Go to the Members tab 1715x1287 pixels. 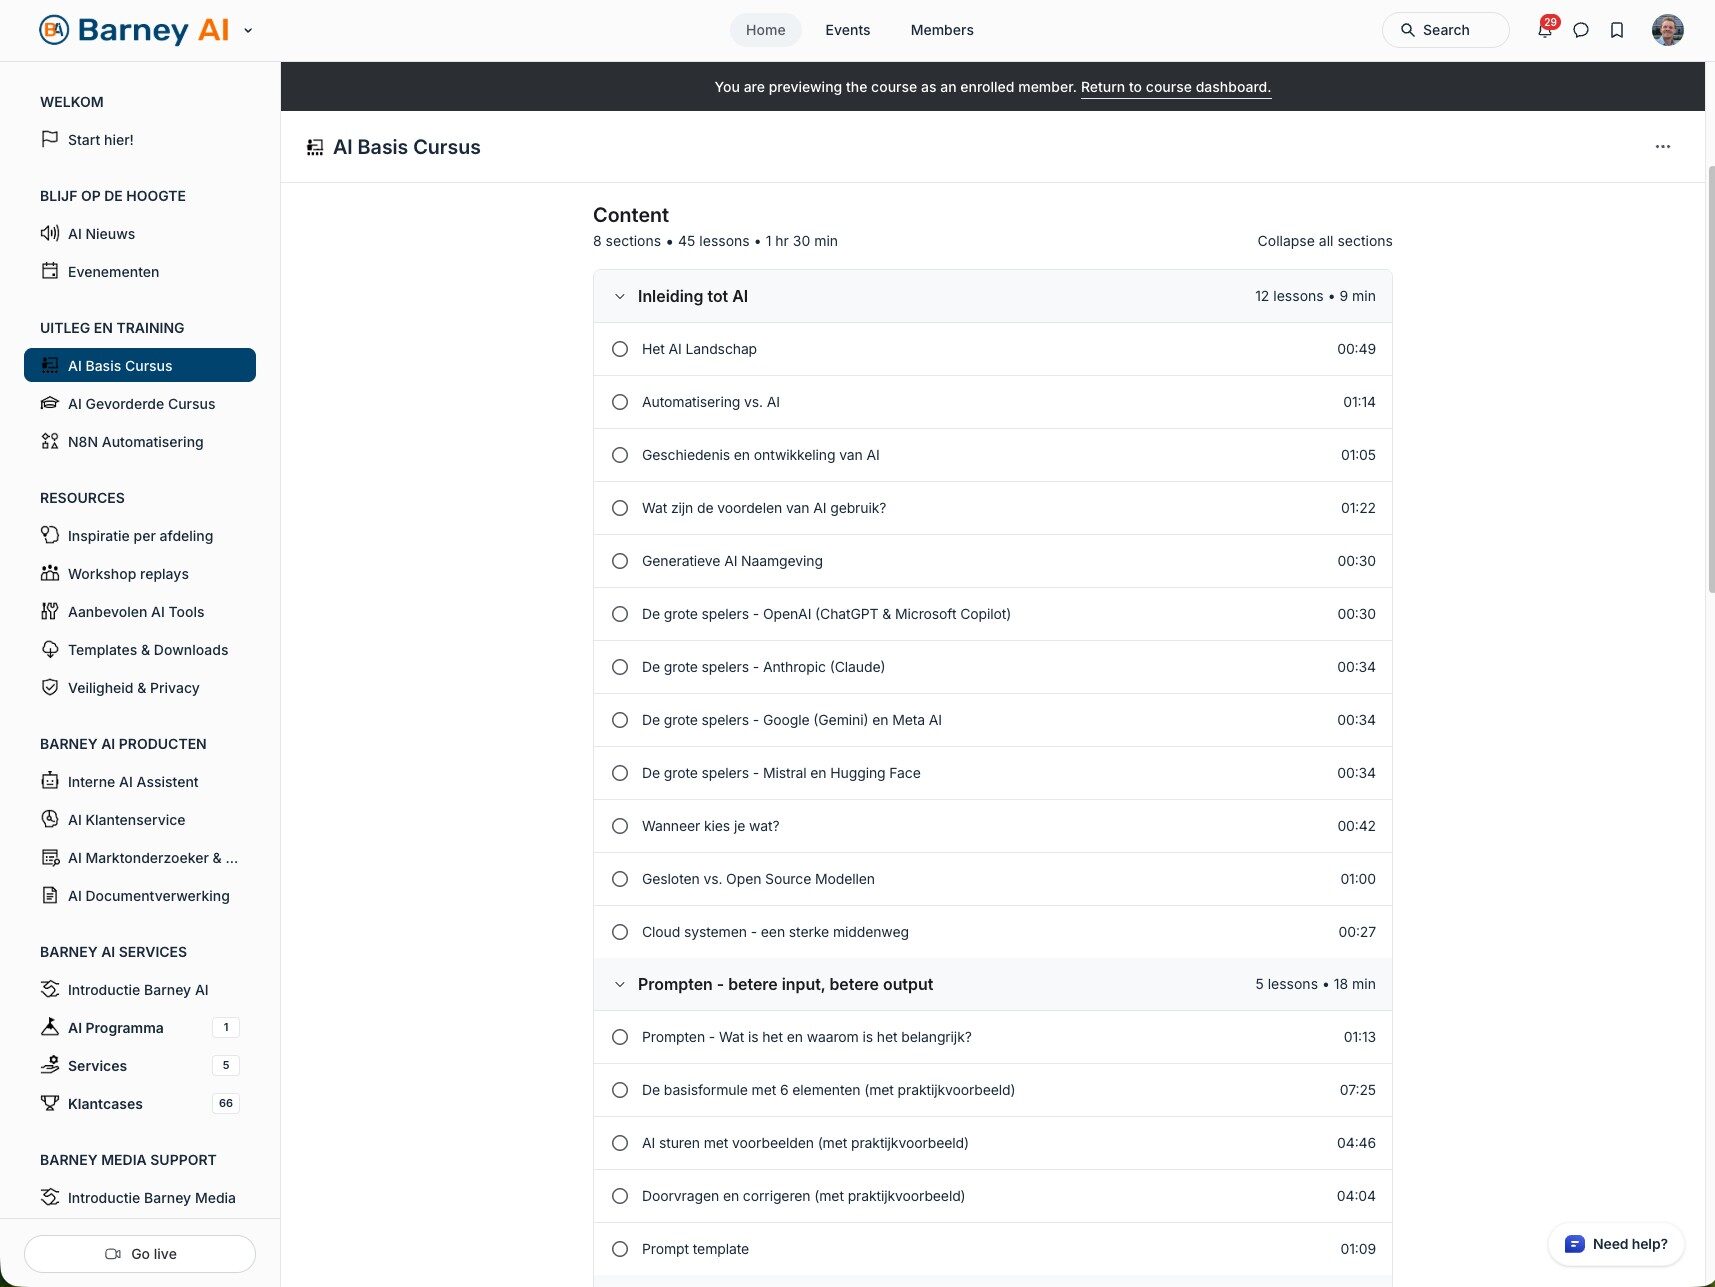[941, 30]
